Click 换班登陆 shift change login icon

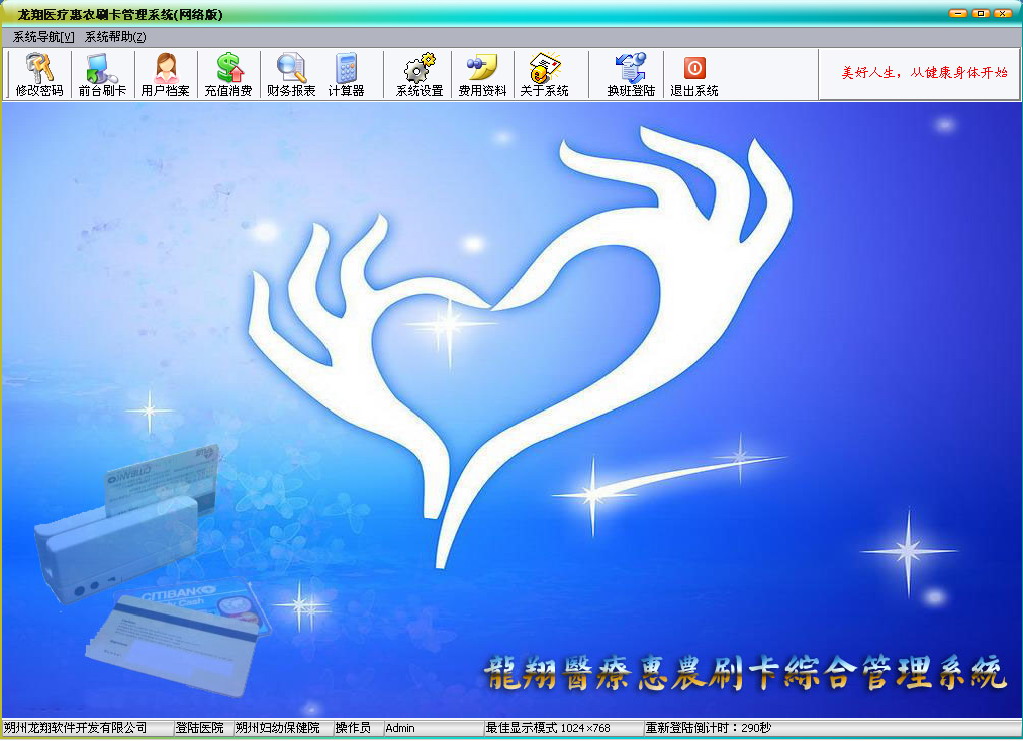tap(631, 75)
